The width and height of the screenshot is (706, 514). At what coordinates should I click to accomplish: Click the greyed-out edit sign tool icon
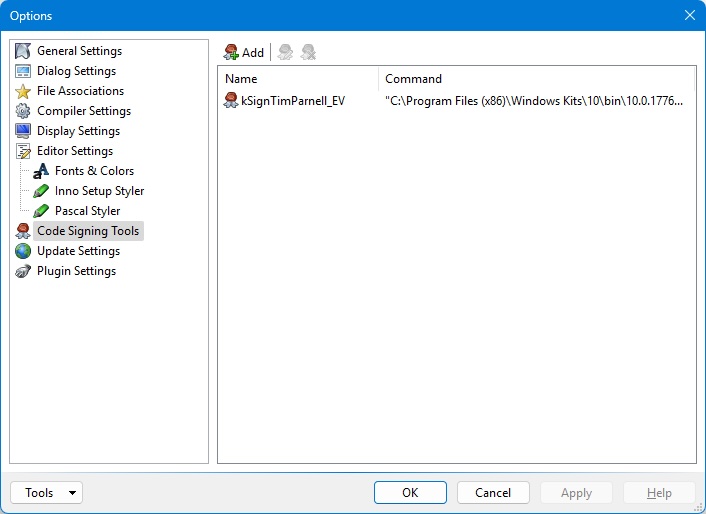click(x=286, y=52)
